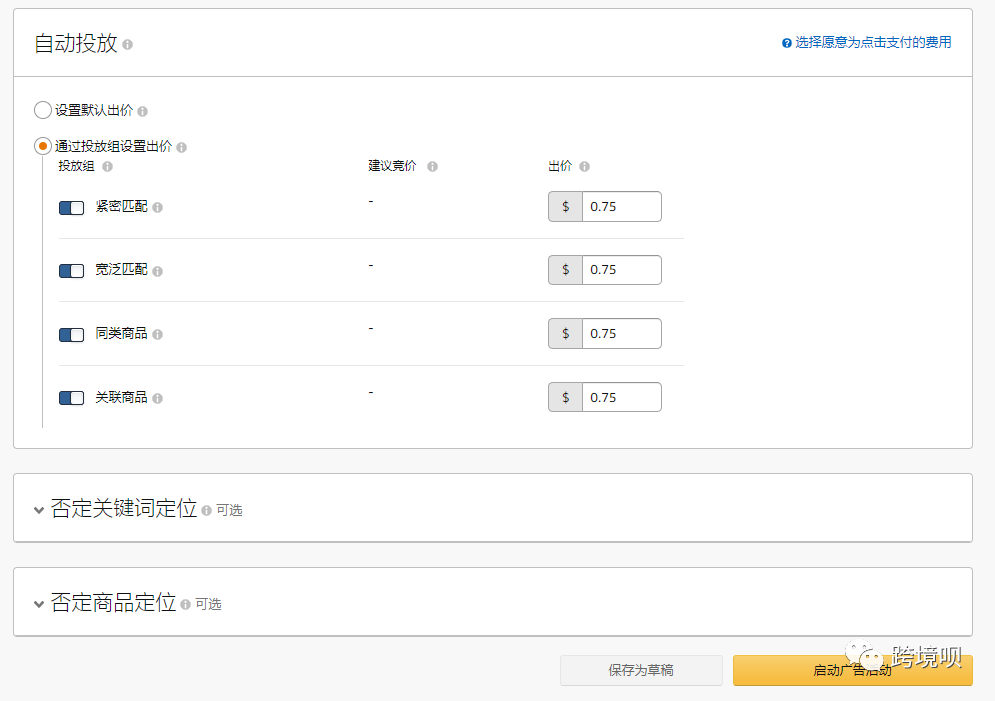The height and width of the screenshot is (701, 995).
Task: Click info icon next to 建议竞价 column
Action: (432, 167)
